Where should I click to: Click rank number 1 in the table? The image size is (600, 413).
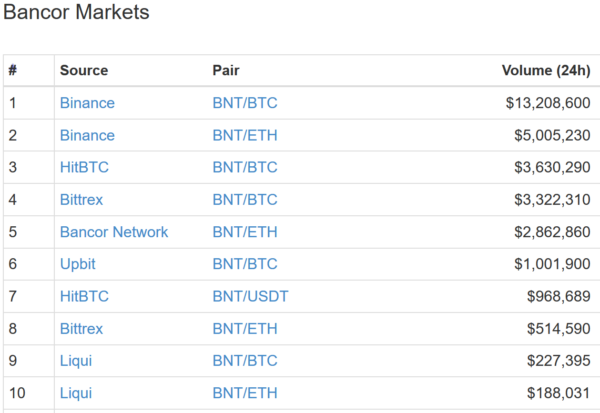tap(13, 103)
